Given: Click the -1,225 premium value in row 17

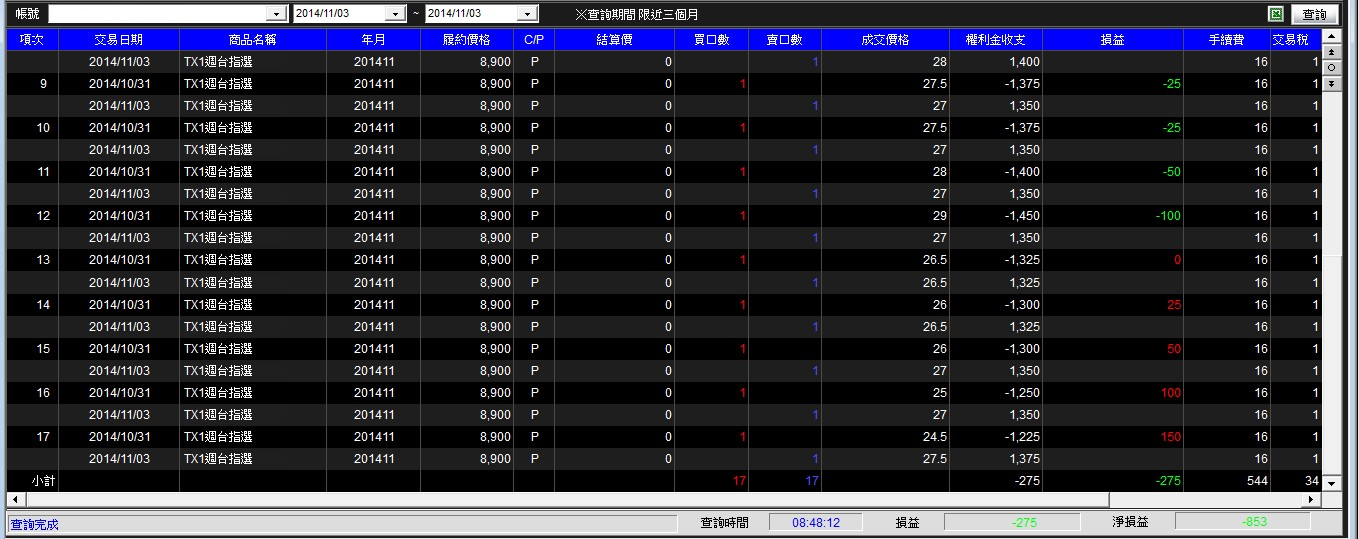Looking at the screenshot, I should point(1022,437).
